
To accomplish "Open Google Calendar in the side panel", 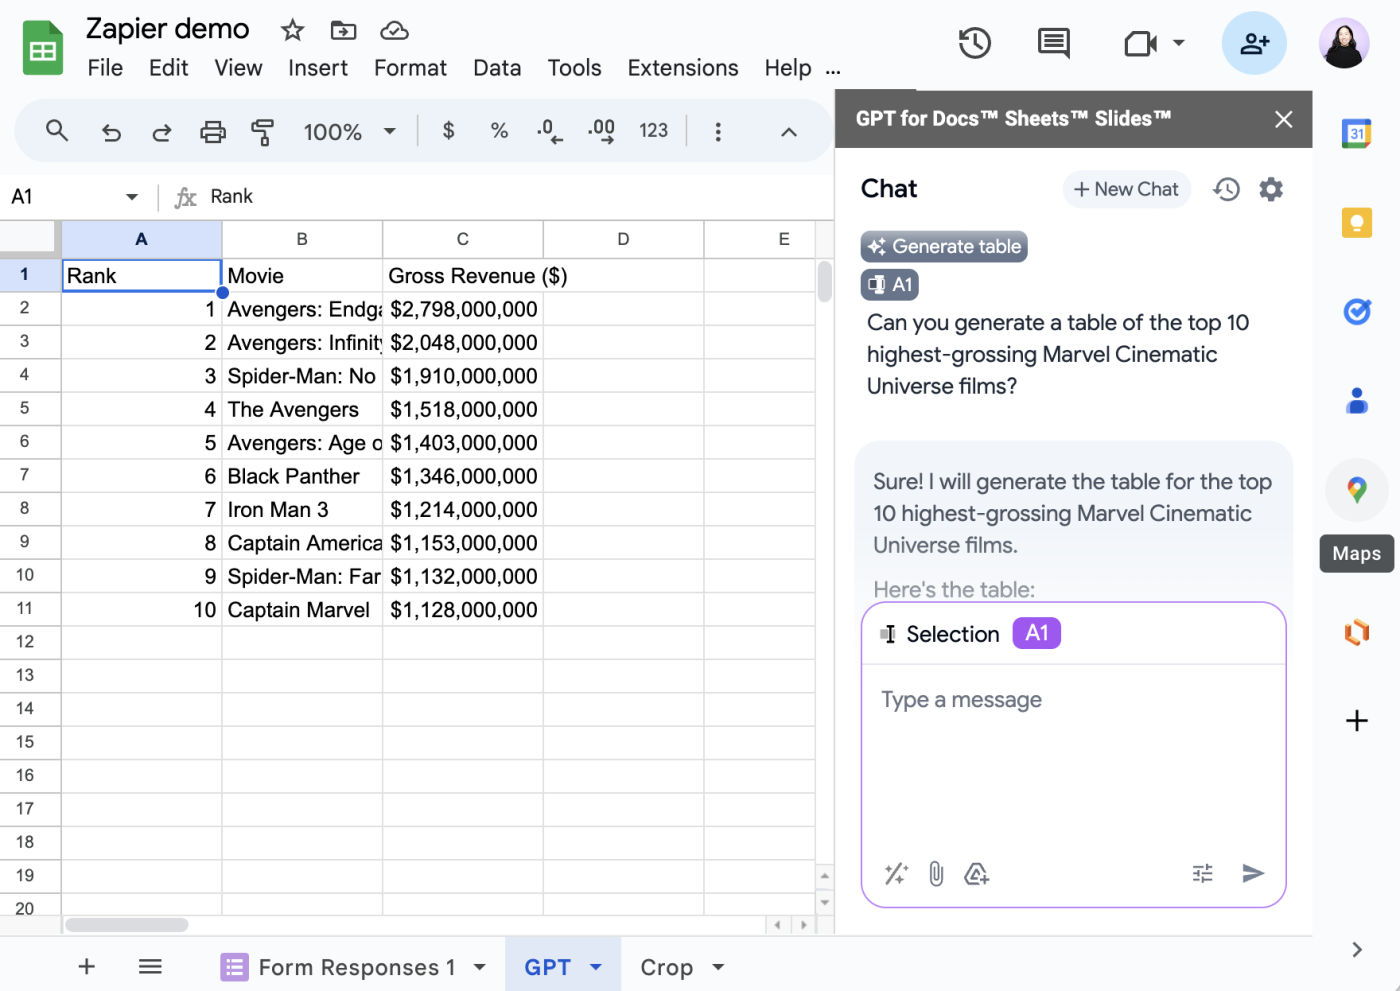I will tap(1356, 133).
